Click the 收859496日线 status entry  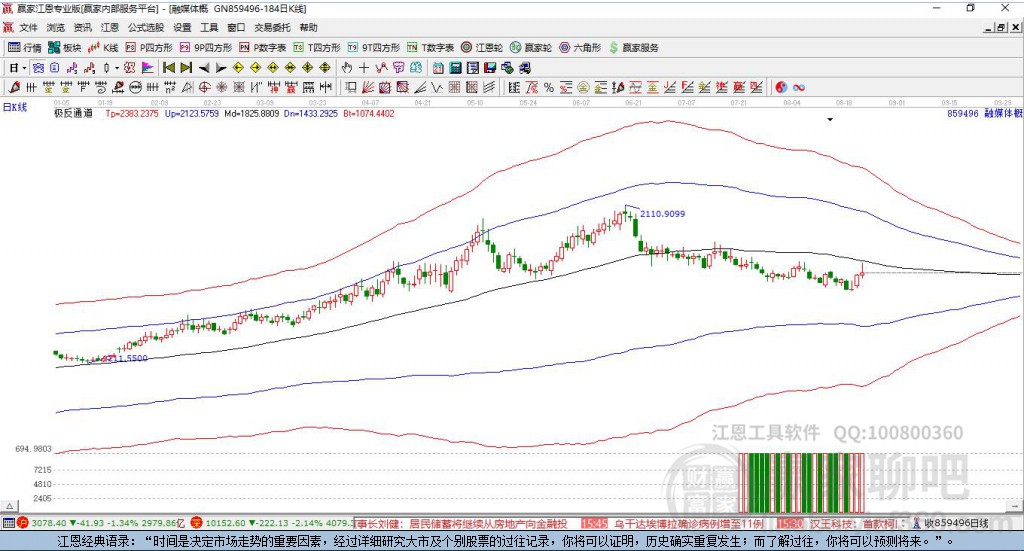pos(956,523)
